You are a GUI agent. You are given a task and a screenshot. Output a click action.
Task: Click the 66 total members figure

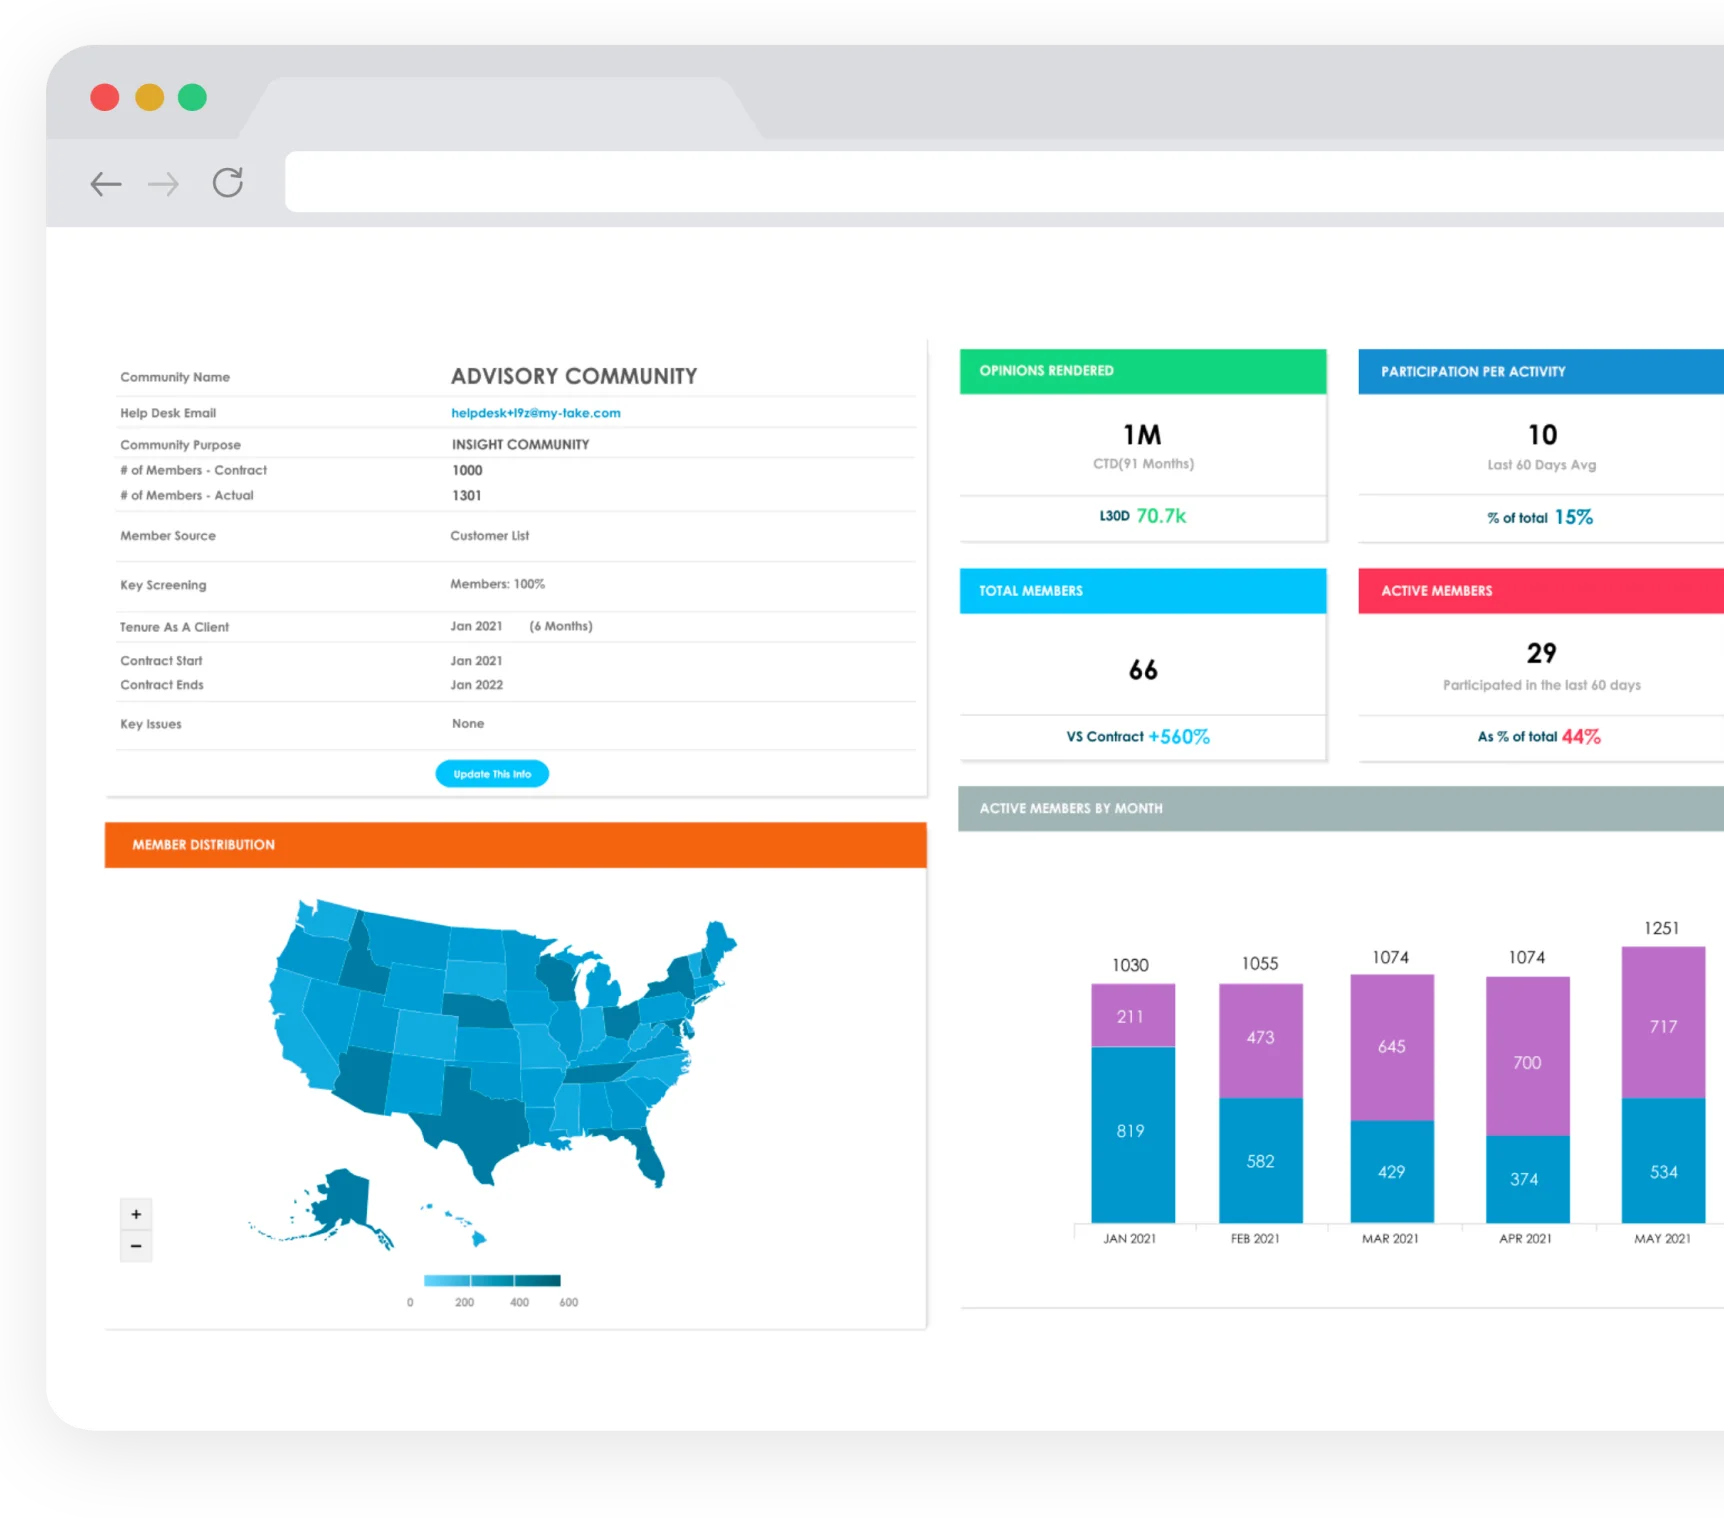click(1143, 670)
